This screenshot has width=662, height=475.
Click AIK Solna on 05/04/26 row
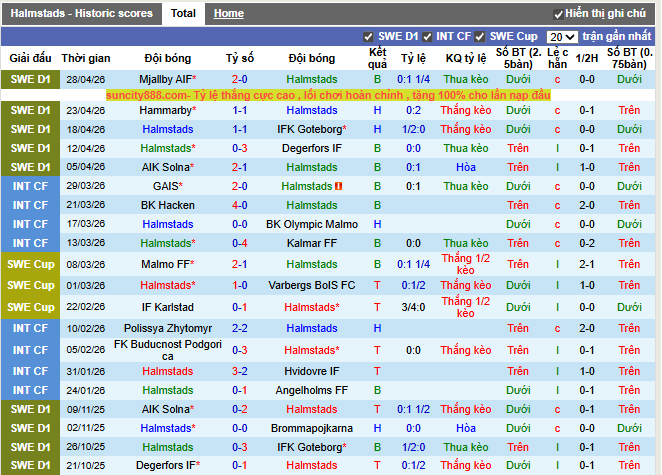point(168,168)
